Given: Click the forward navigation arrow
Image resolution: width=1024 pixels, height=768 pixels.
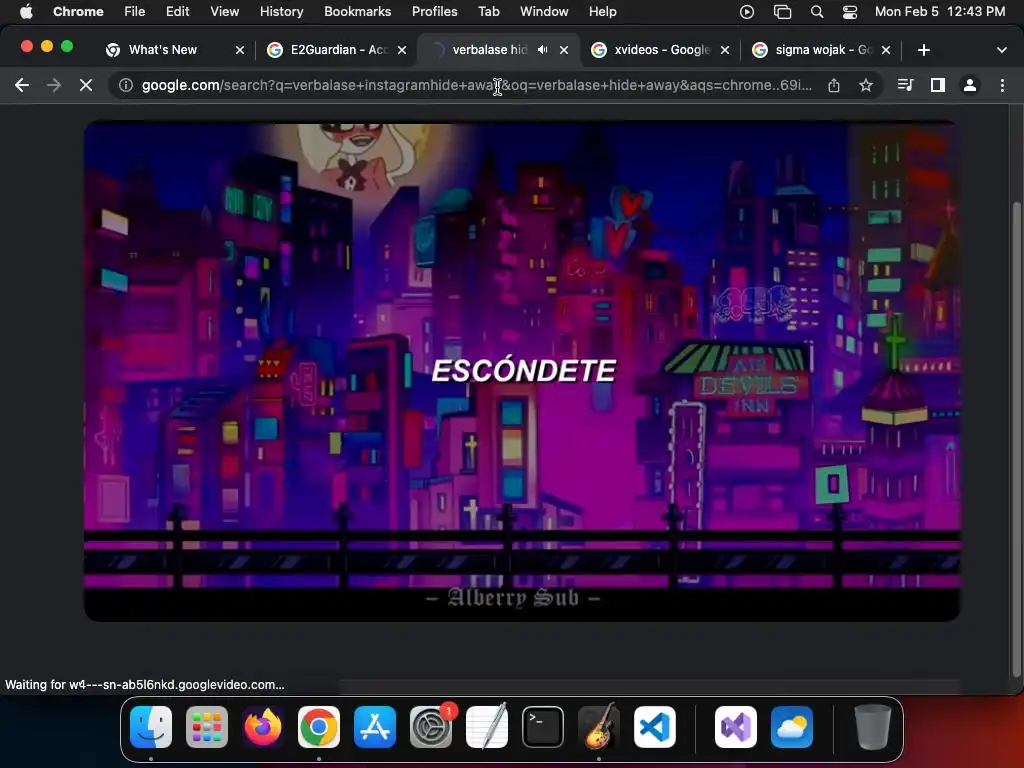Looking at the screenshot, I should tap(54, 85).
